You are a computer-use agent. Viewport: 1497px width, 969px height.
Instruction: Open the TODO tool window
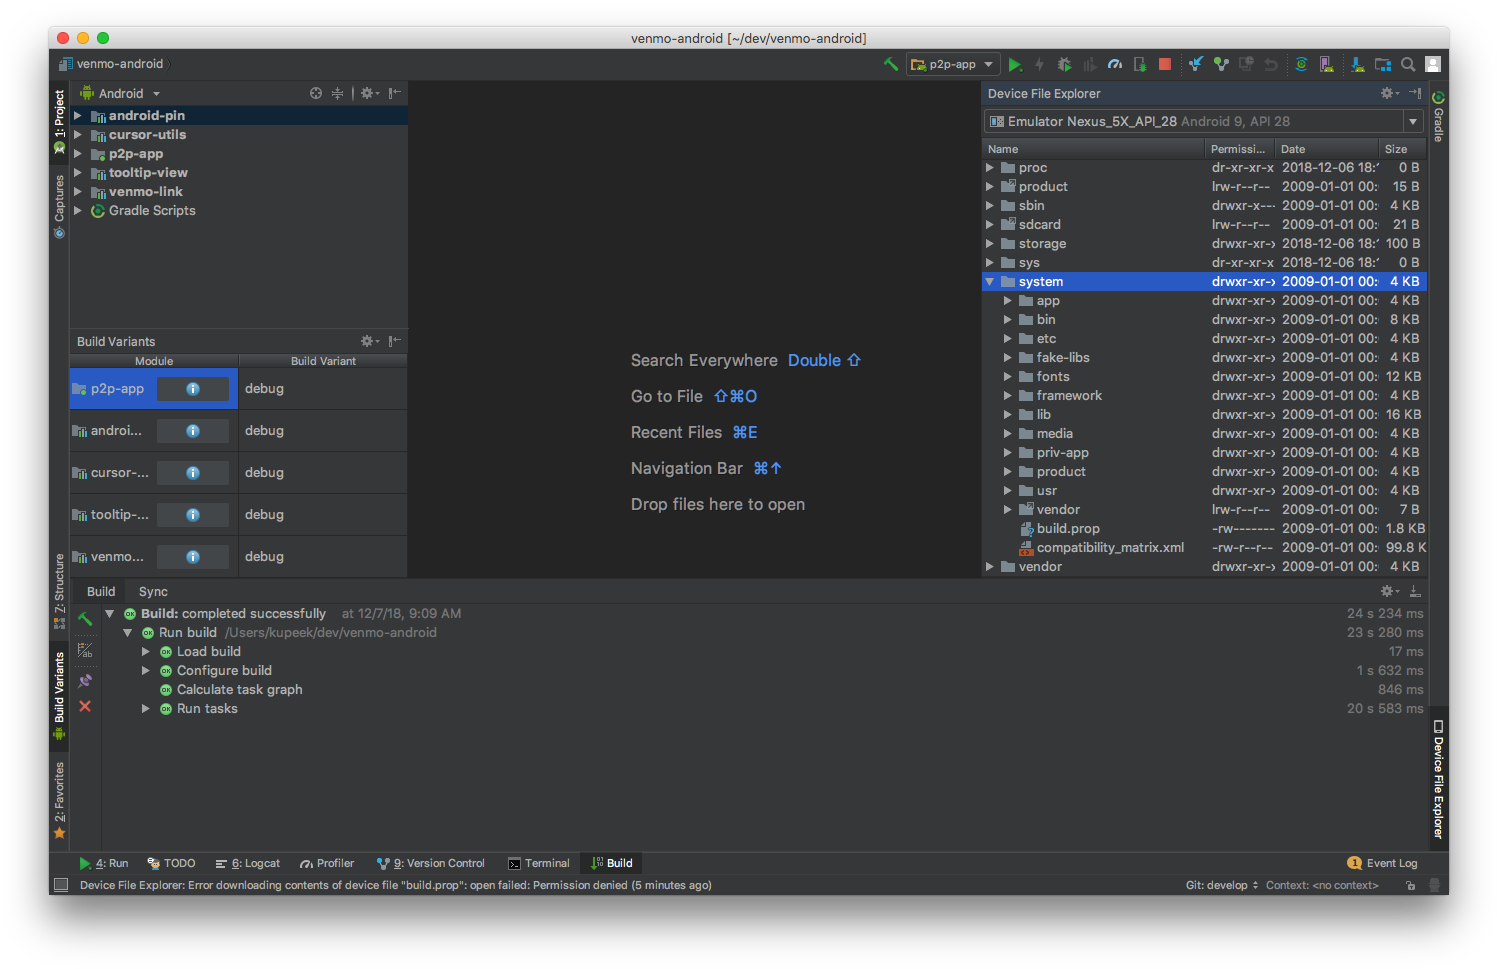pos(171,863)
